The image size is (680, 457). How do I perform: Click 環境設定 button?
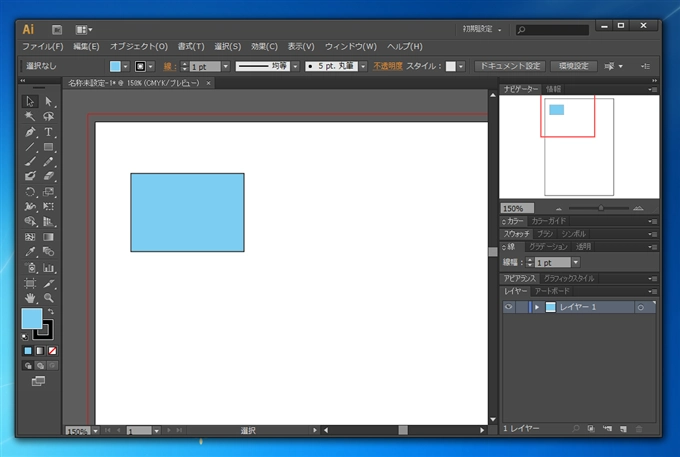573,66
